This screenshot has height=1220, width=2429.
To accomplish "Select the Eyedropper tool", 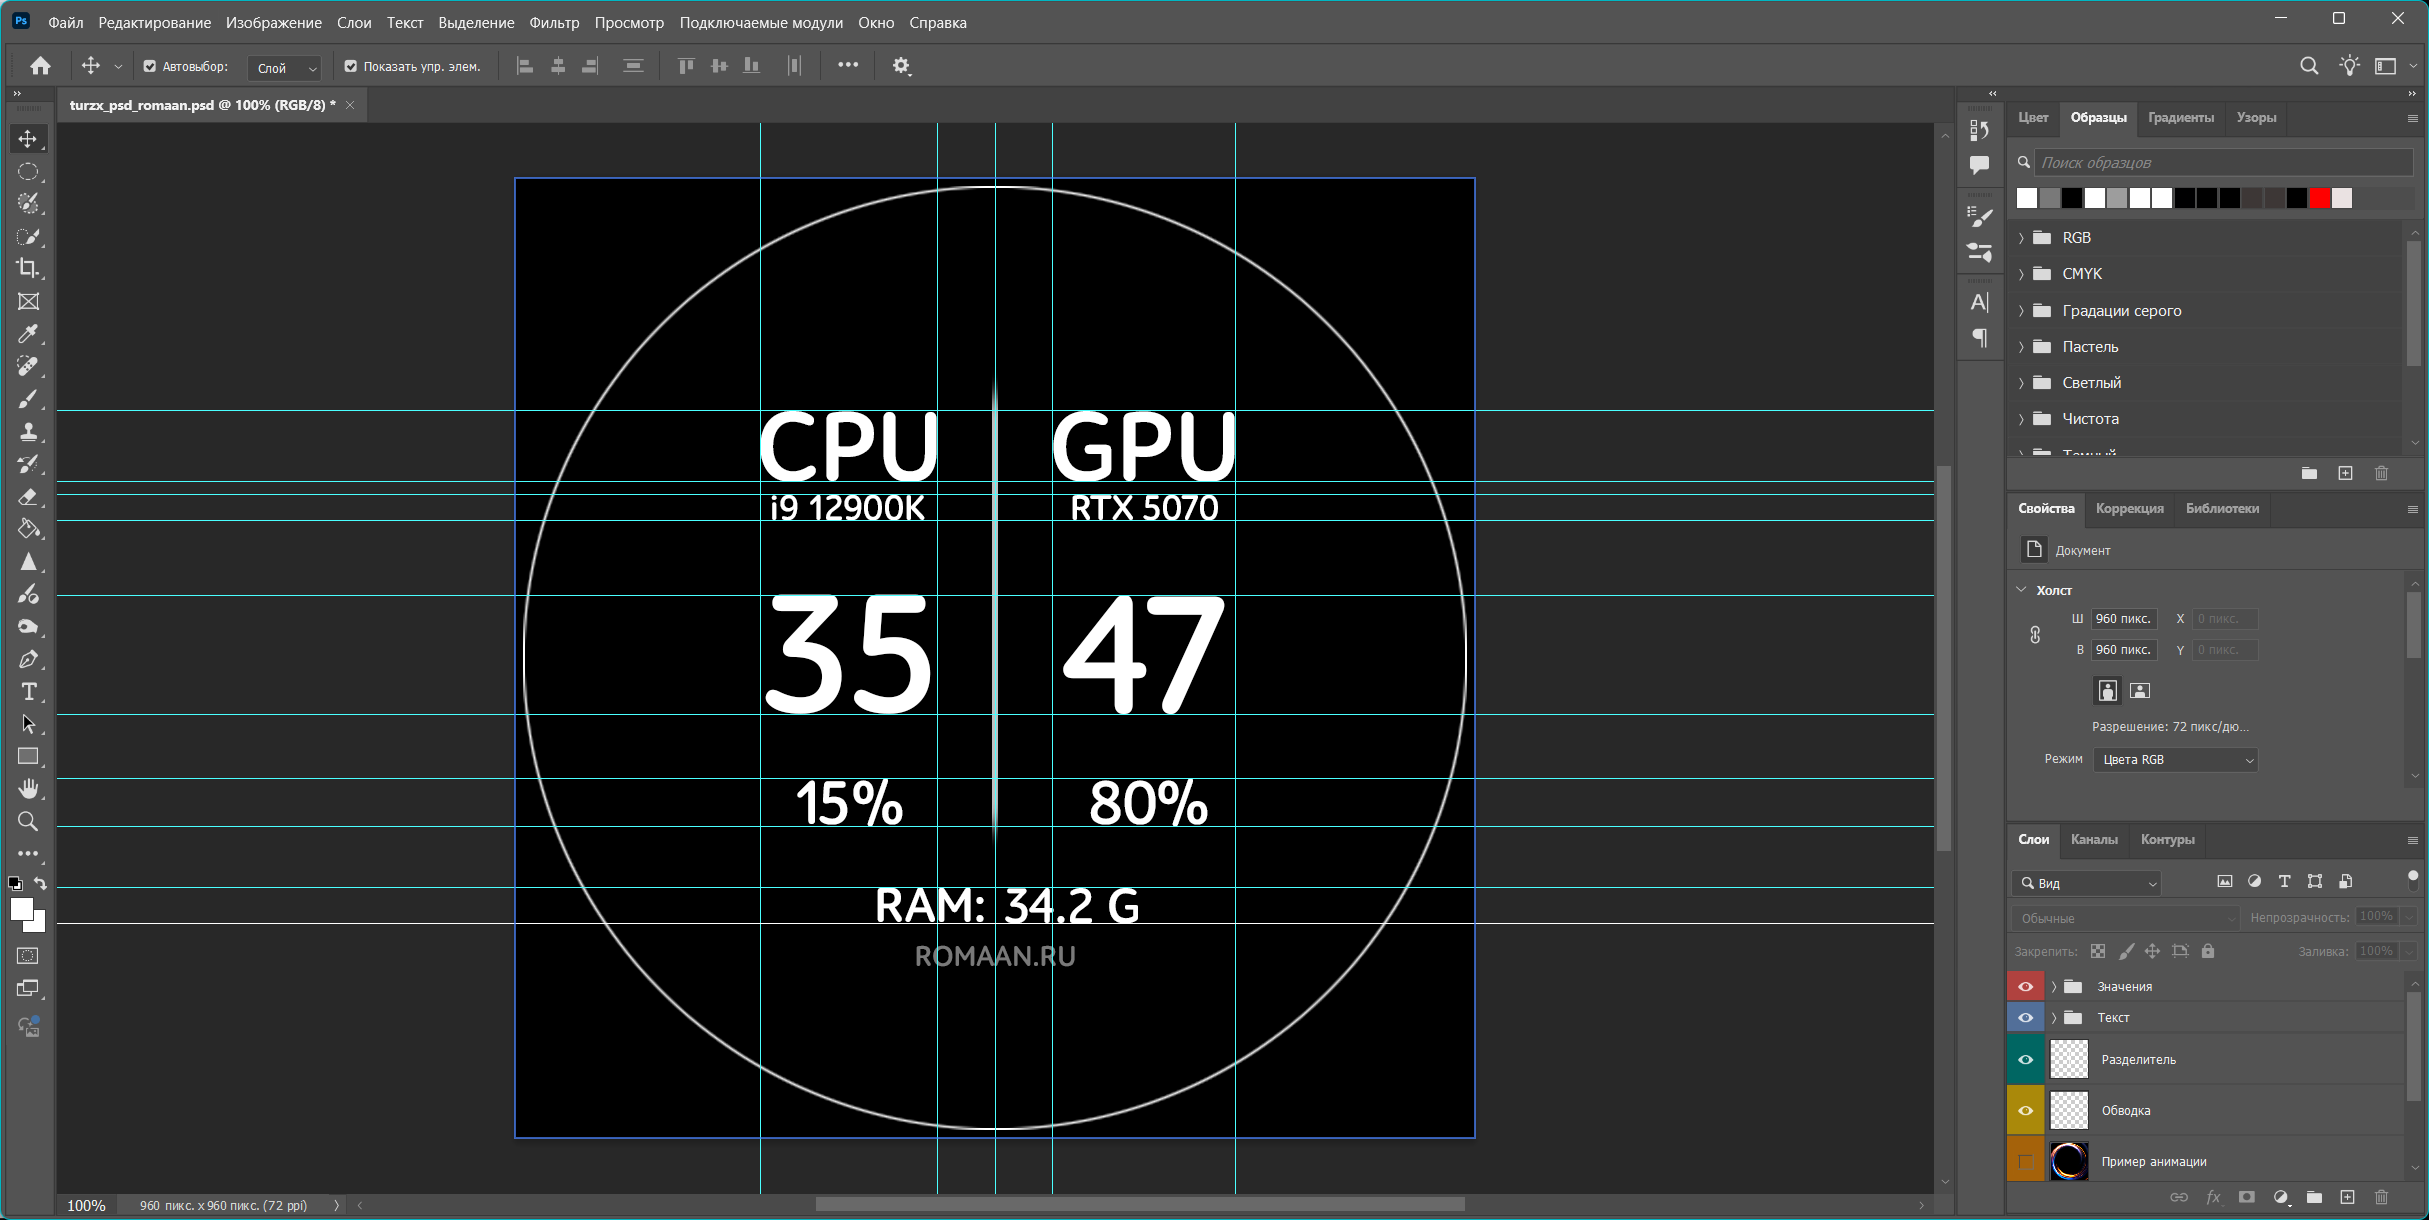I will click(x=28, y=334).
